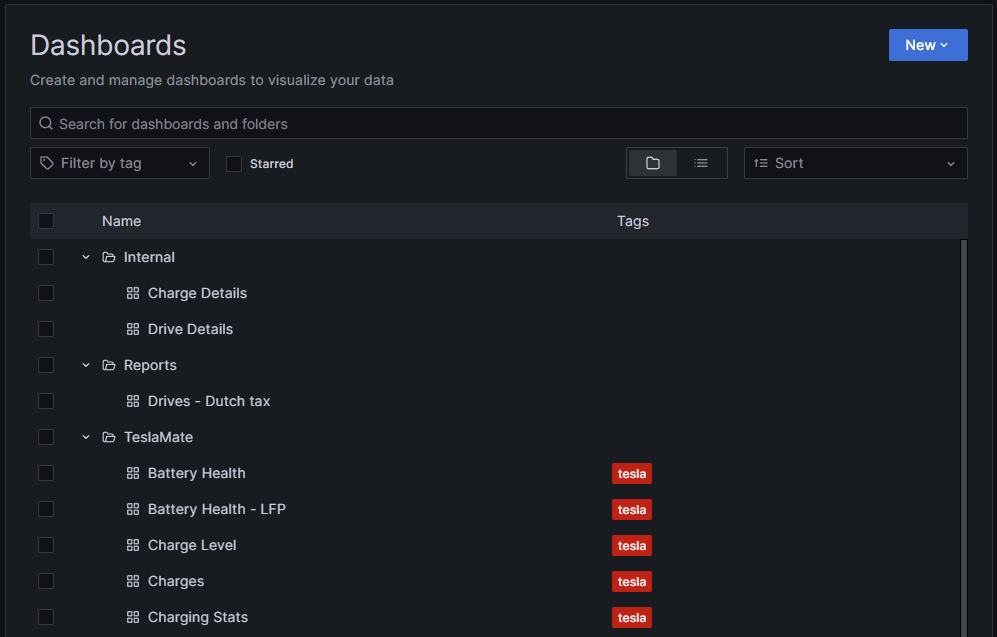Click the folder icon beside Reports

point(109,366)
